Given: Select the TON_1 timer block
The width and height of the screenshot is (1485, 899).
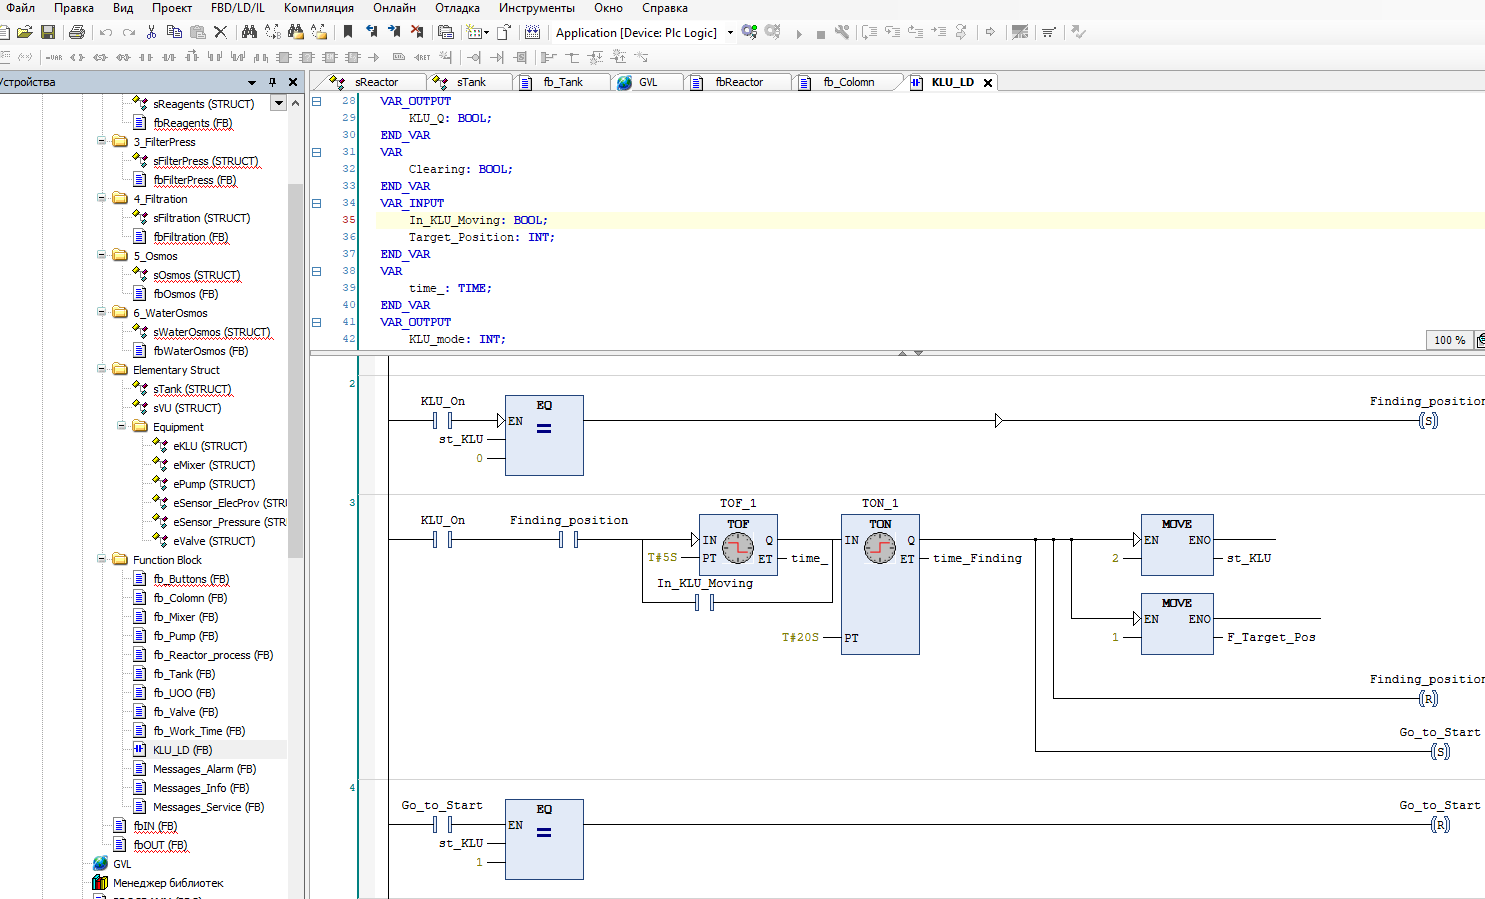Looking at the screenshot, I should [x=880, y=584].
